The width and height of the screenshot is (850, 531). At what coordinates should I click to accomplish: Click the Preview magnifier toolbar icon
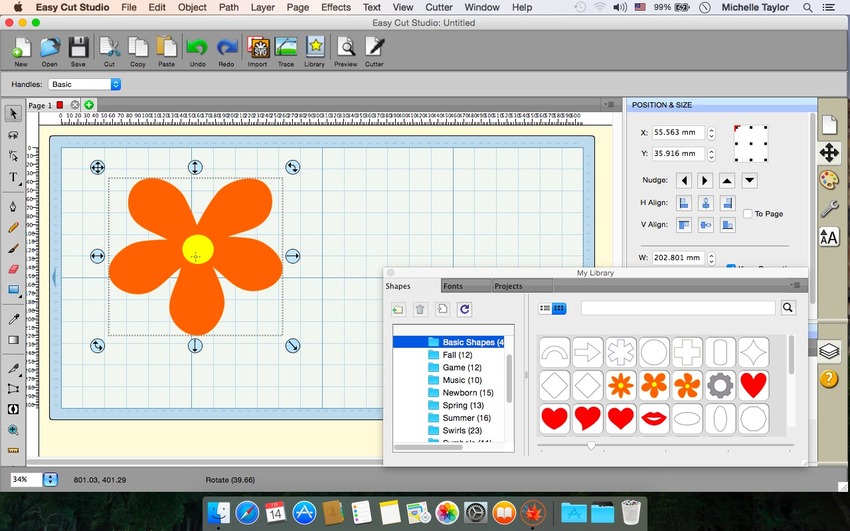pyautogui.click(x=345, y=50)
